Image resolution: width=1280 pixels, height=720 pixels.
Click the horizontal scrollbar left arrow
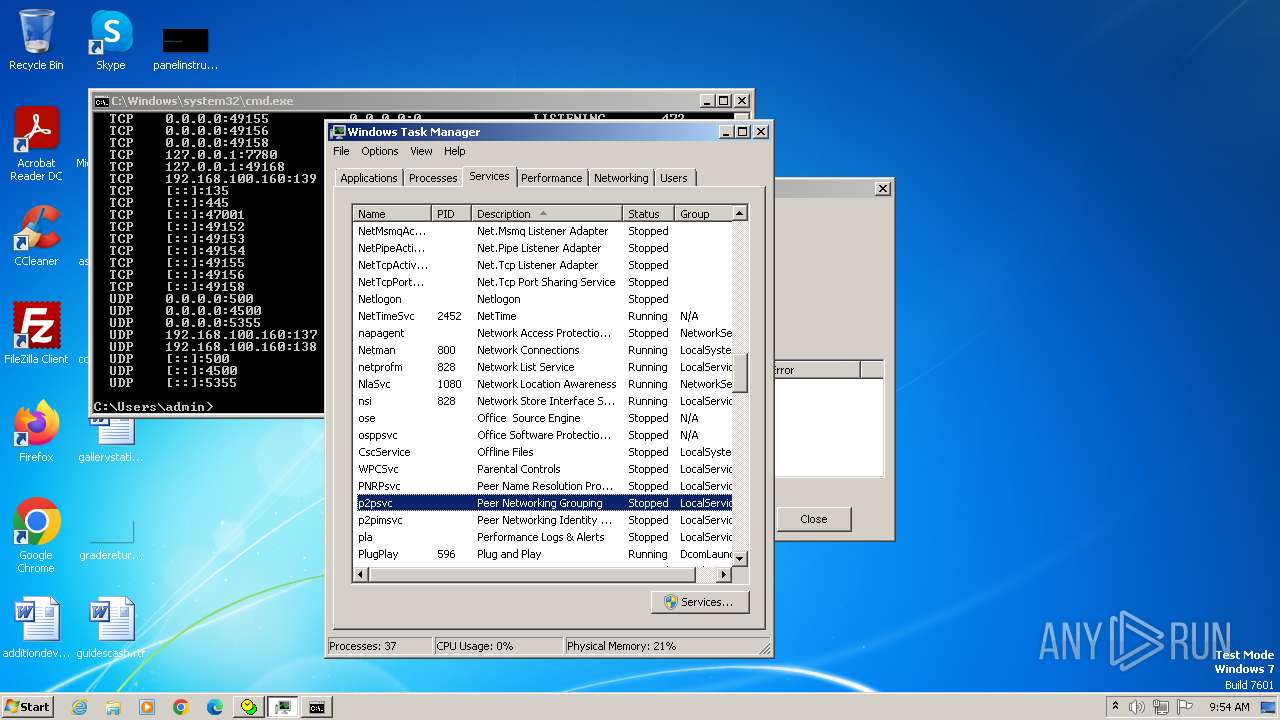(x=361, y=575)
